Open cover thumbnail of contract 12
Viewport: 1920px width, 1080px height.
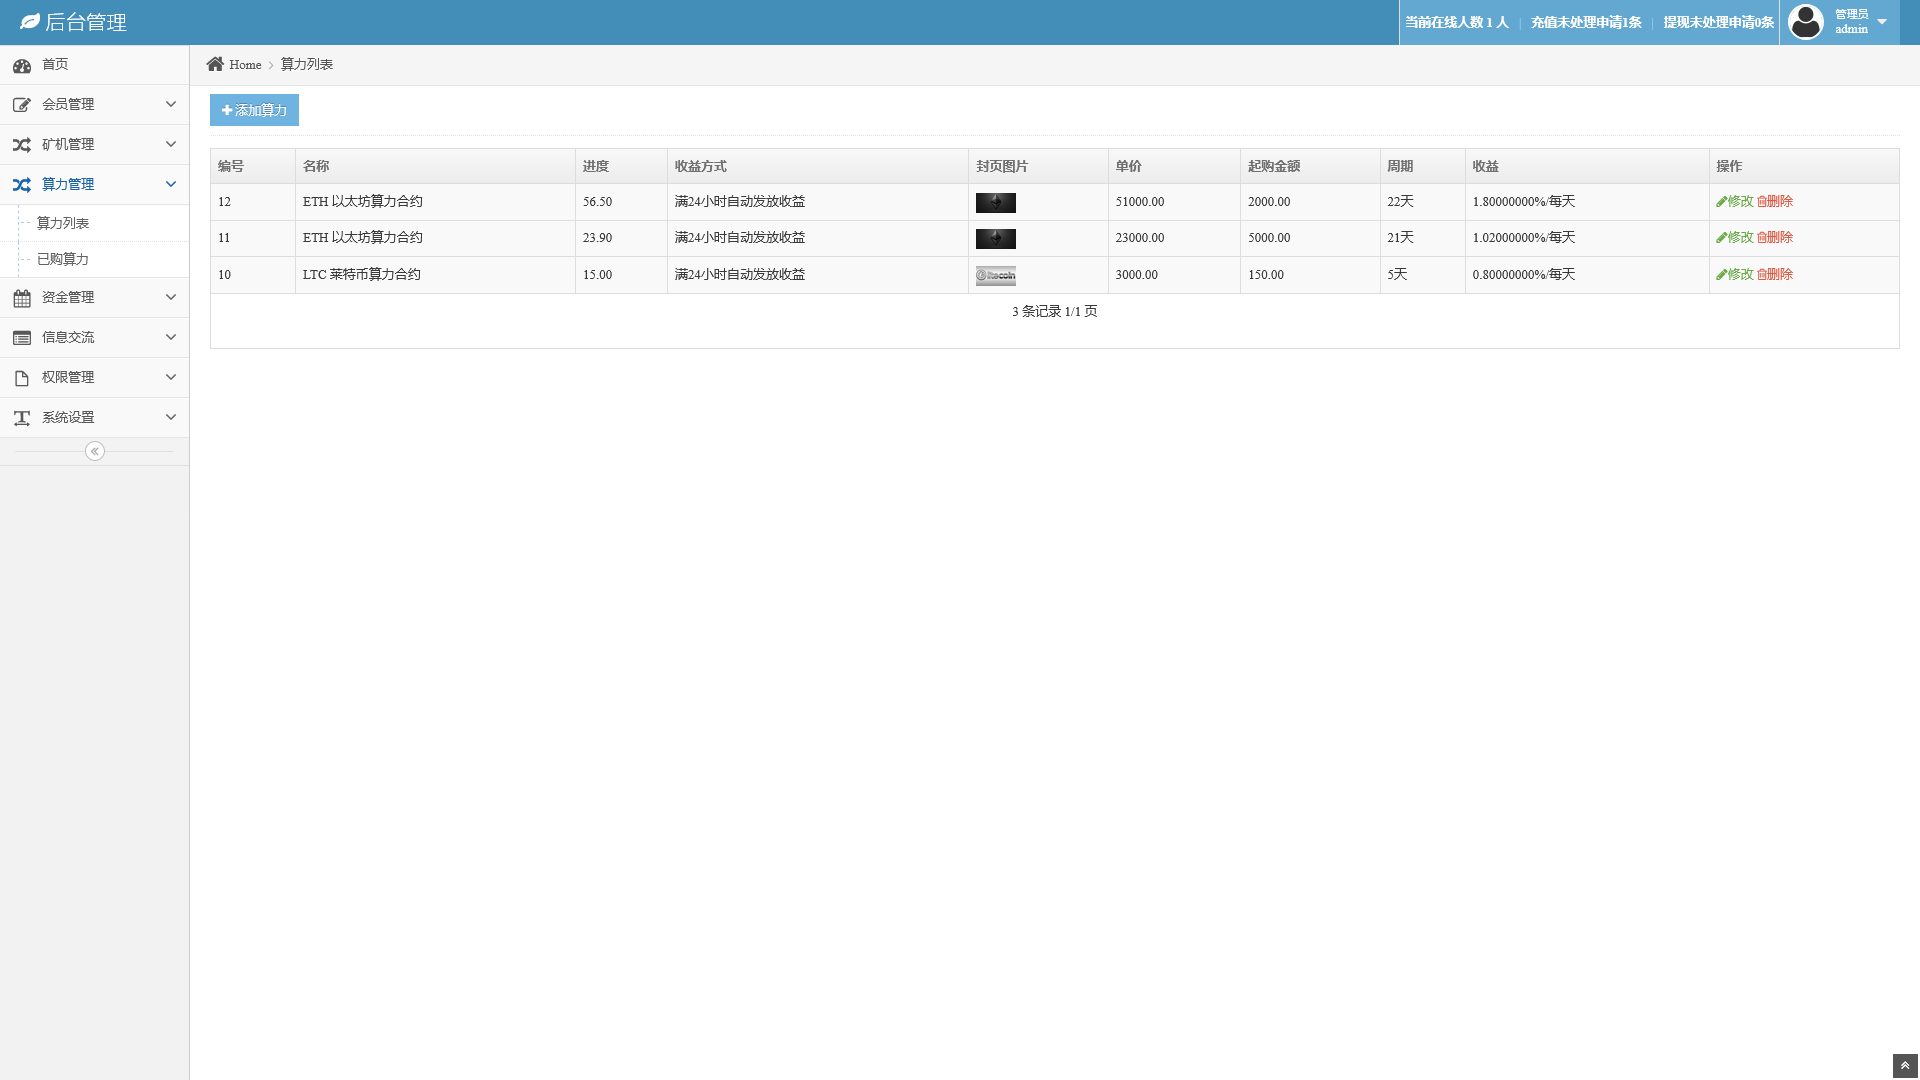click(996, 202)
